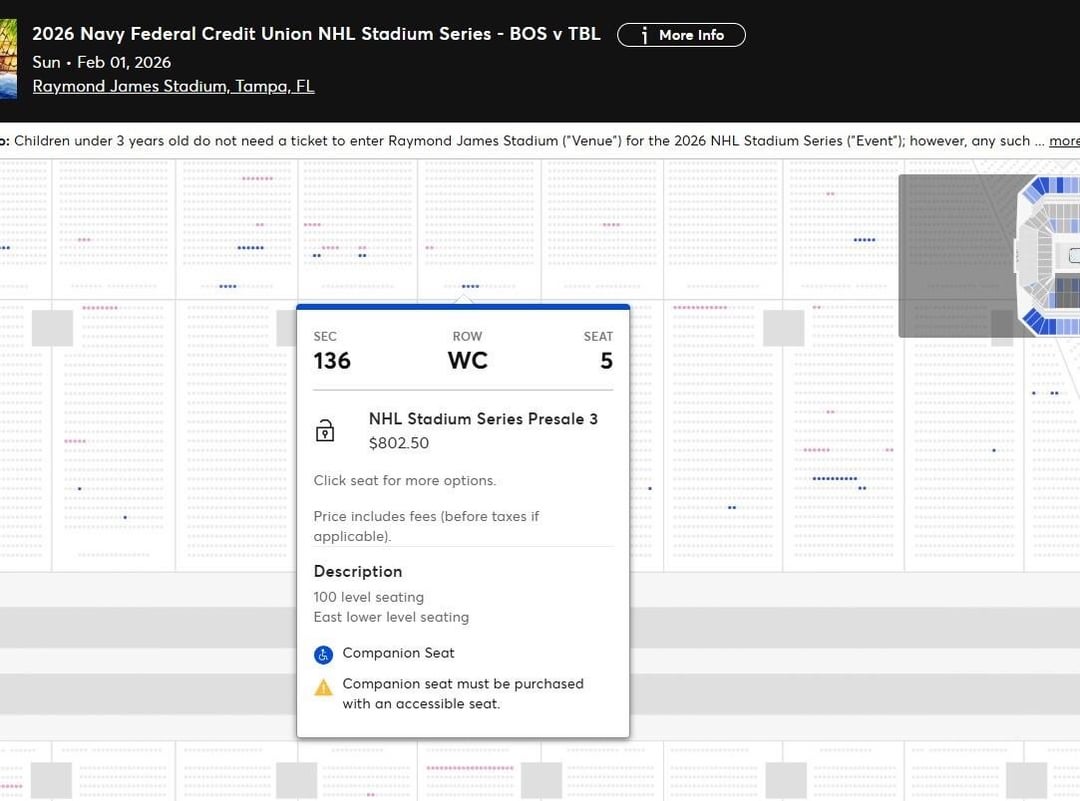Click the blue wheelchair Companion Seat icon
Viewport: 1080px width, 801px height.
(x=323, y=654)
